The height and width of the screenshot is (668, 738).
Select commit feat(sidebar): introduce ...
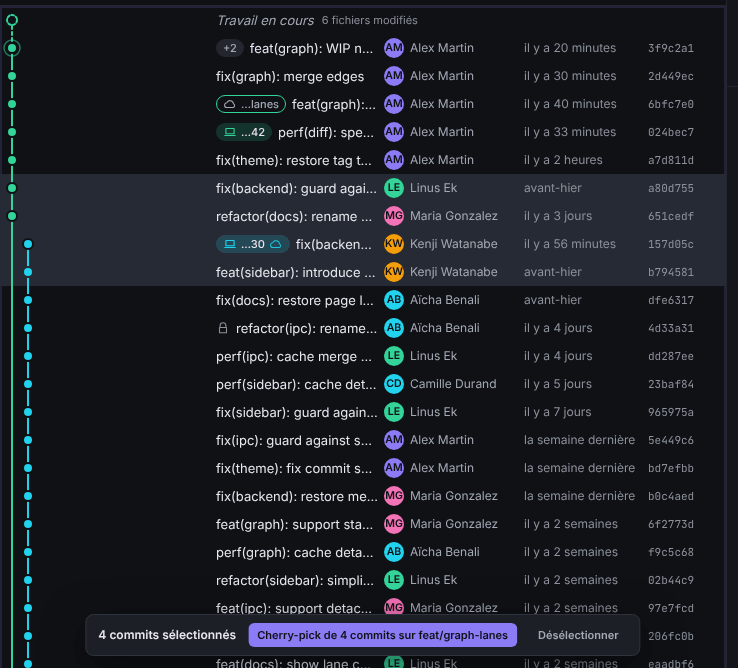[x=362, y=272]
